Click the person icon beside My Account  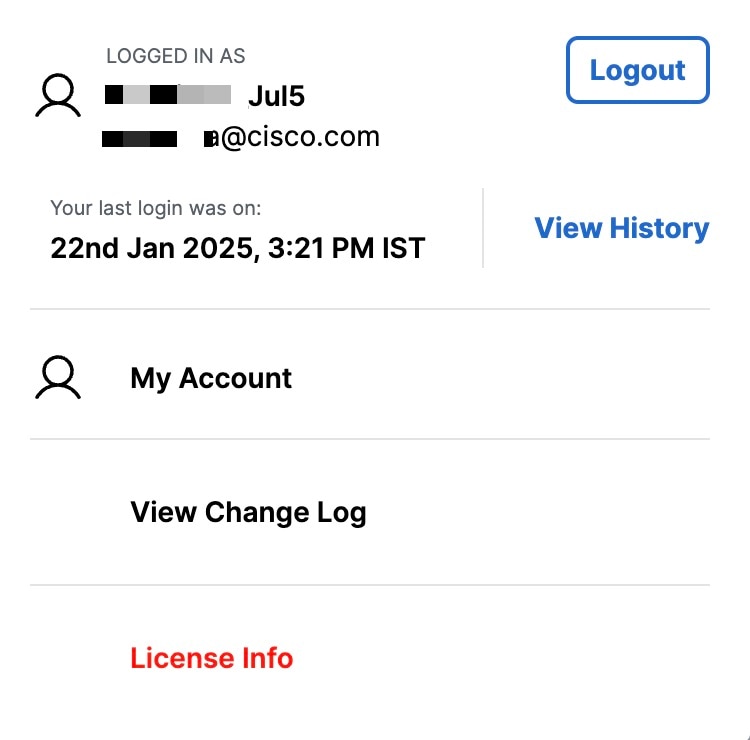point(58,377)
